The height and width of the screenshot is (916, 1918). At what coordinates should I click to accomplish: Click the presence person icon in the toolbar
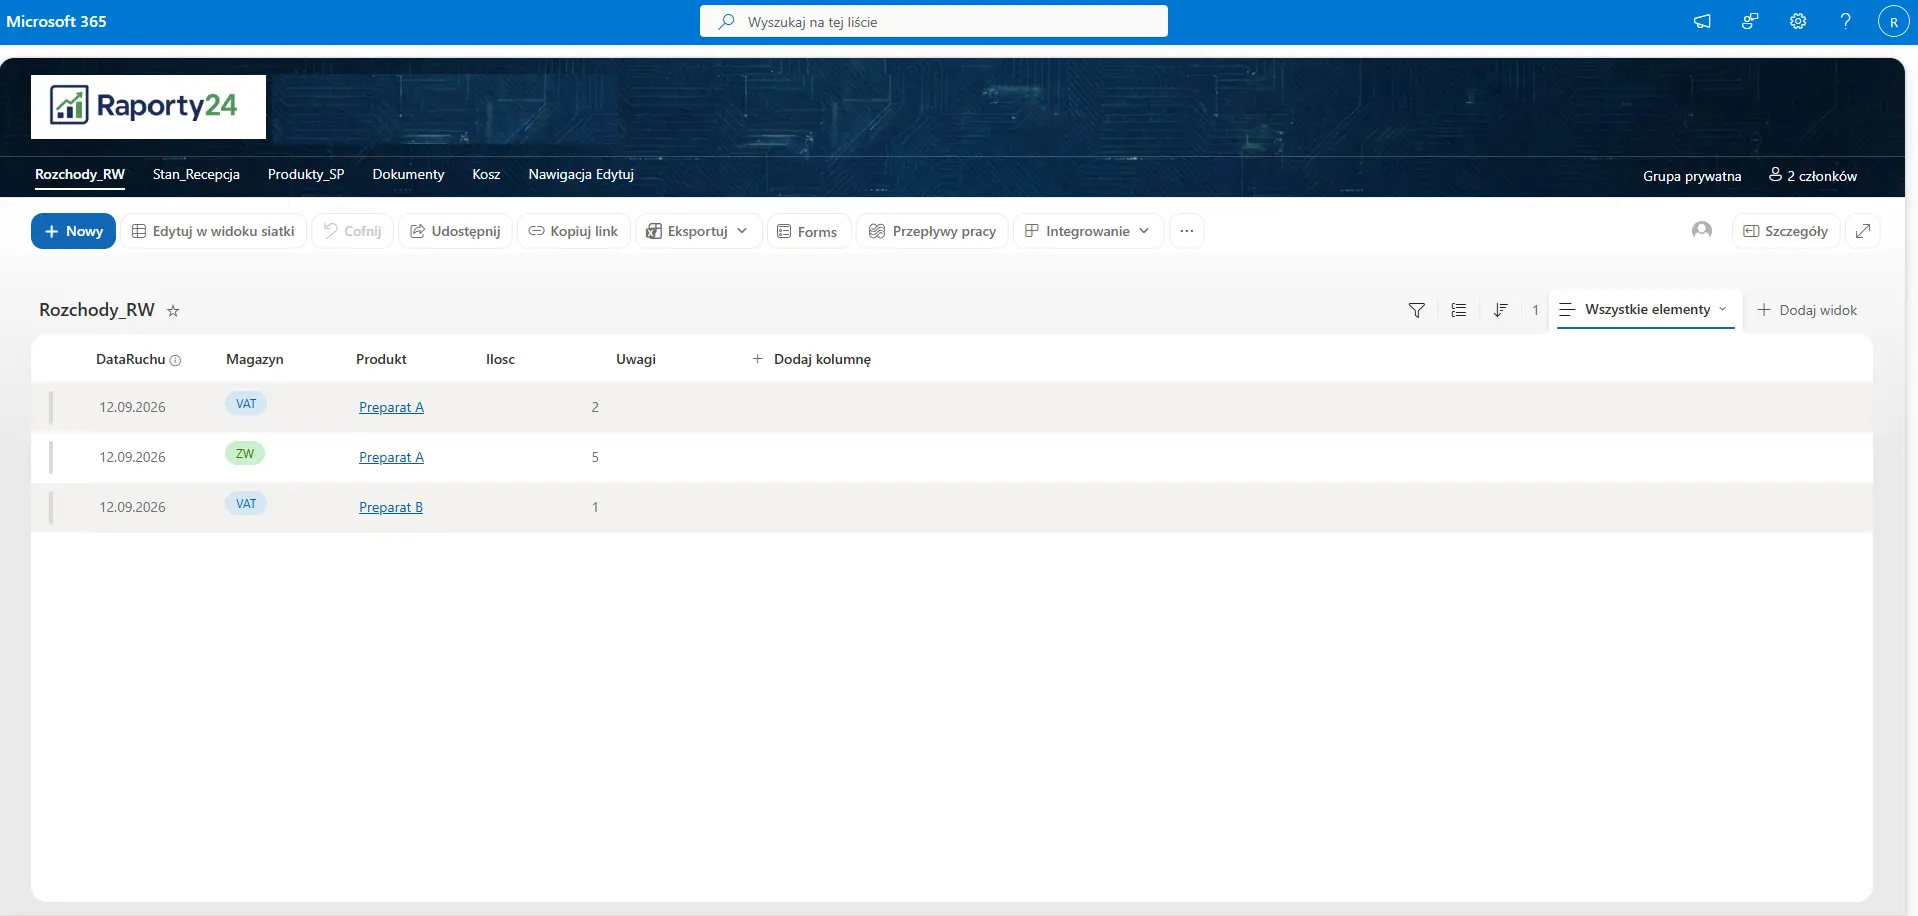pos(1702,231)
